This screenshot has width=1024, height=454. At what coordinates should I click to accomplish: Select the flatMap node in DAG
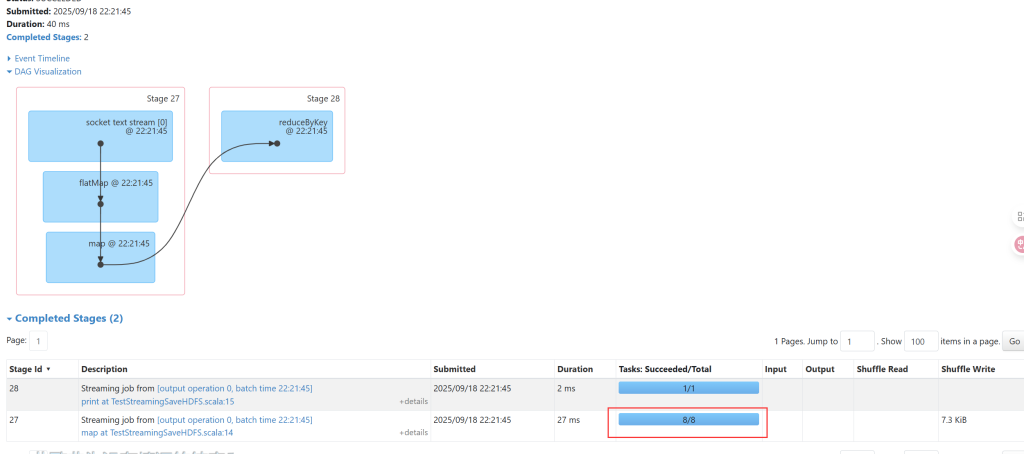[100, 196]
